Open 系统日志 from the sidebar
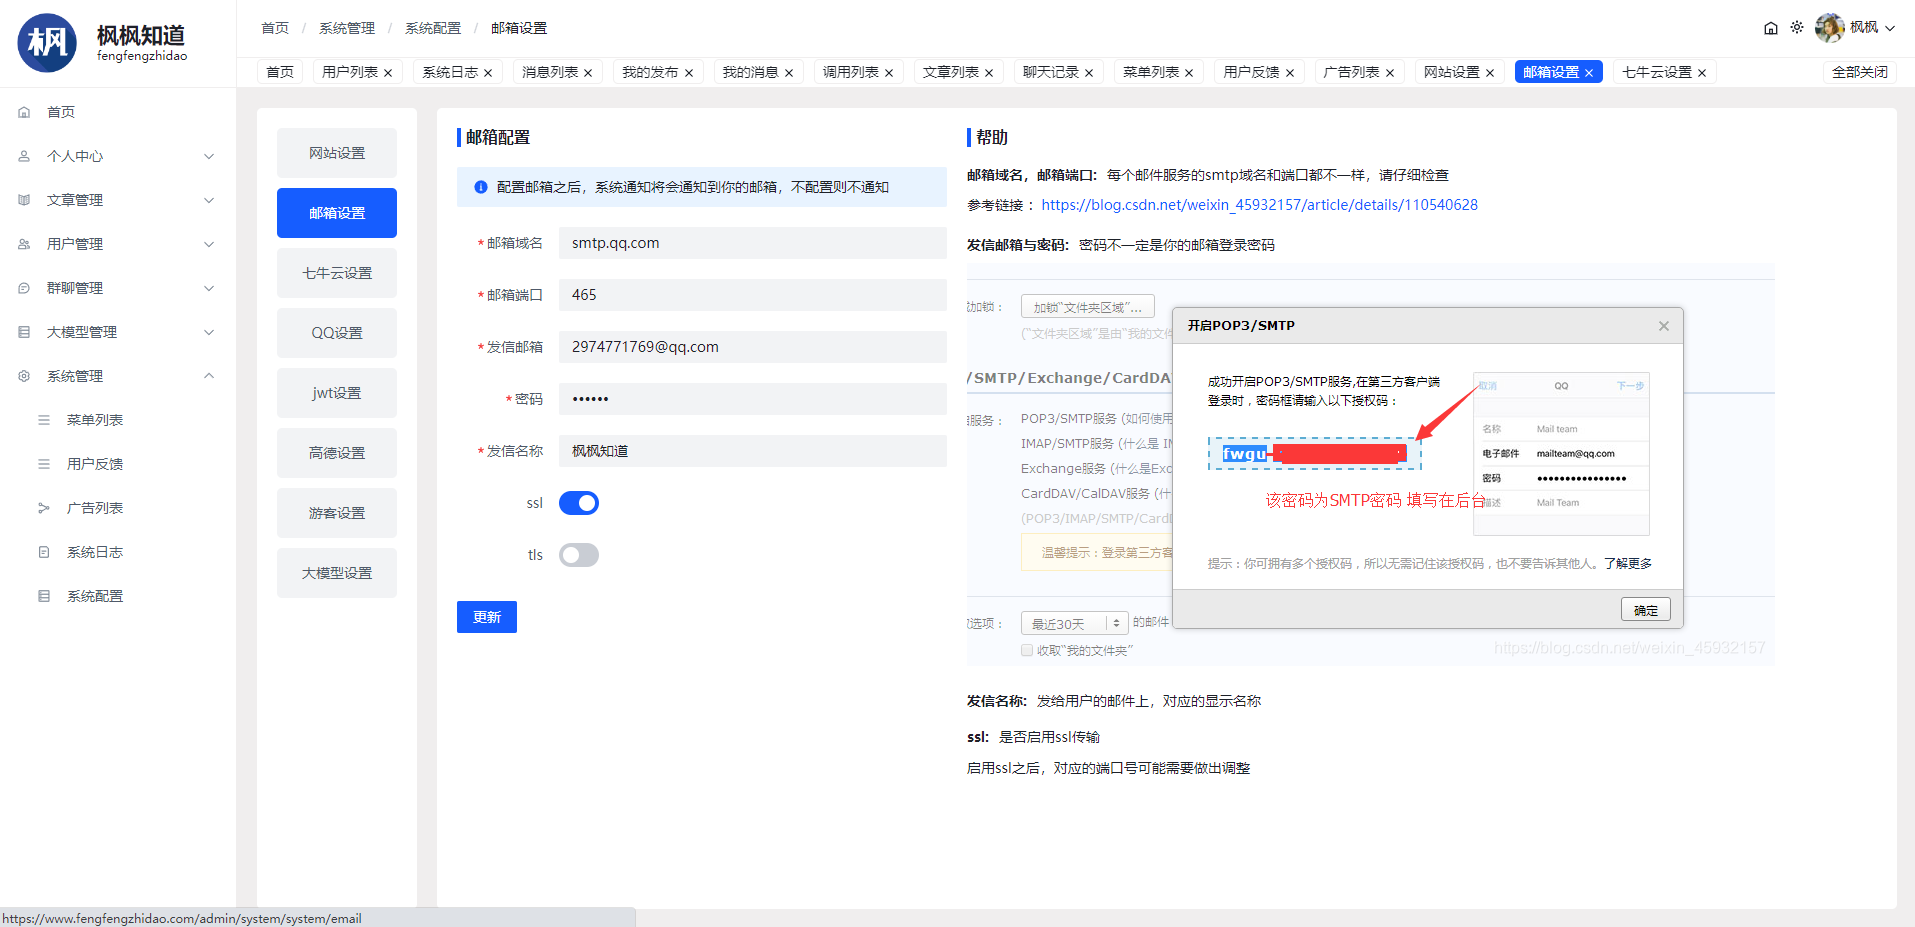This screenshot has width=1915, height=927. coord(94,552)
